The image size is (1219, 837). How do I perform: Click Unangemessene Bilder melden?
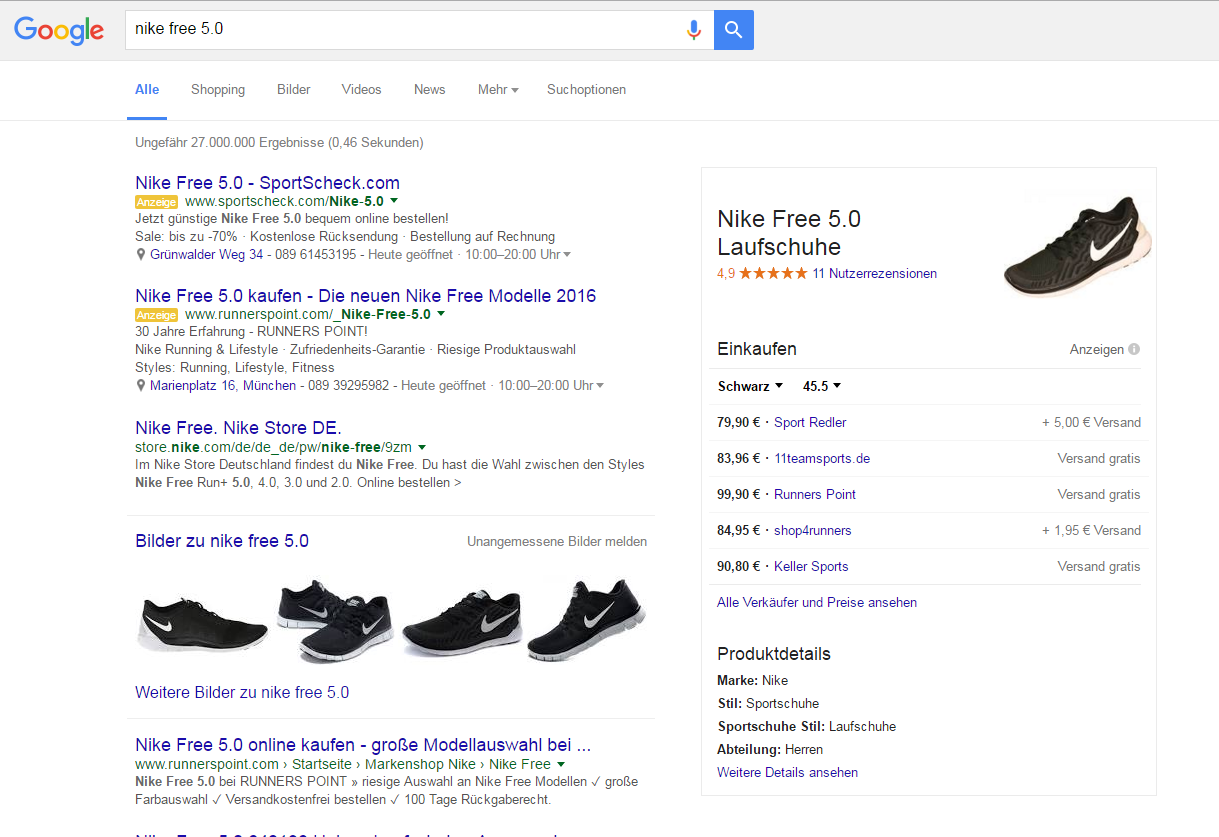tap(557, 541)
